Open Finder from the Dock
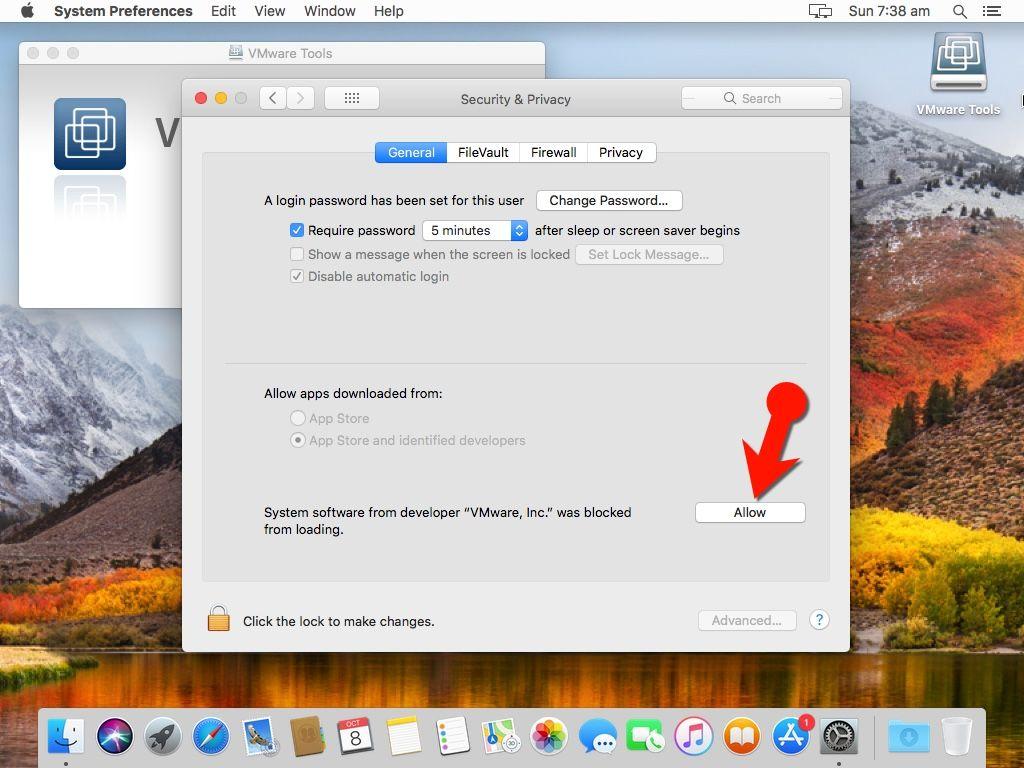Screen dimensions: 1024x768 click(x=66, y=736)
